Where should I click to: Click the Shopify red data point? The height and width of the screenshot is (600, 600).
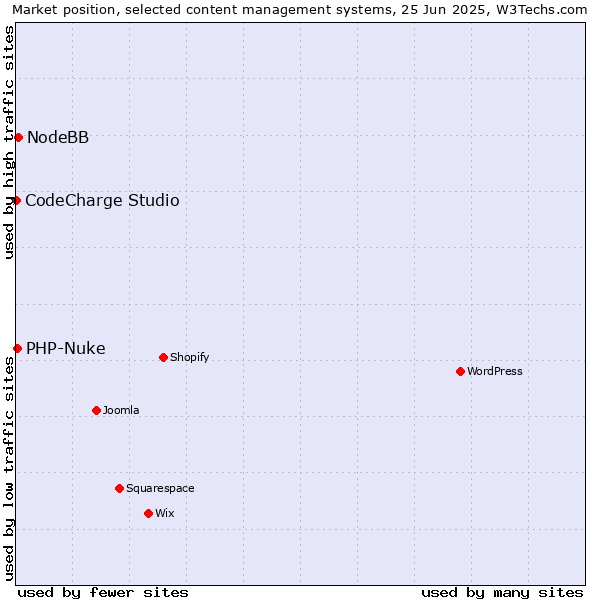[163, 357]
